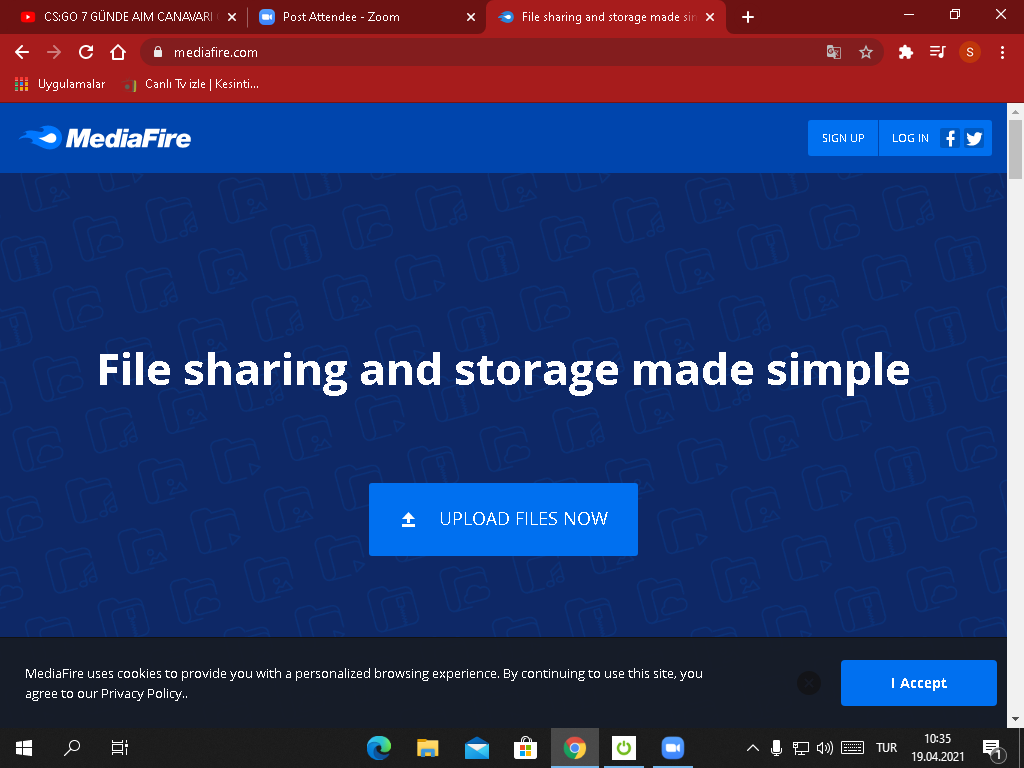Select the Chrome taskbar icon

[x=575, y=748]
